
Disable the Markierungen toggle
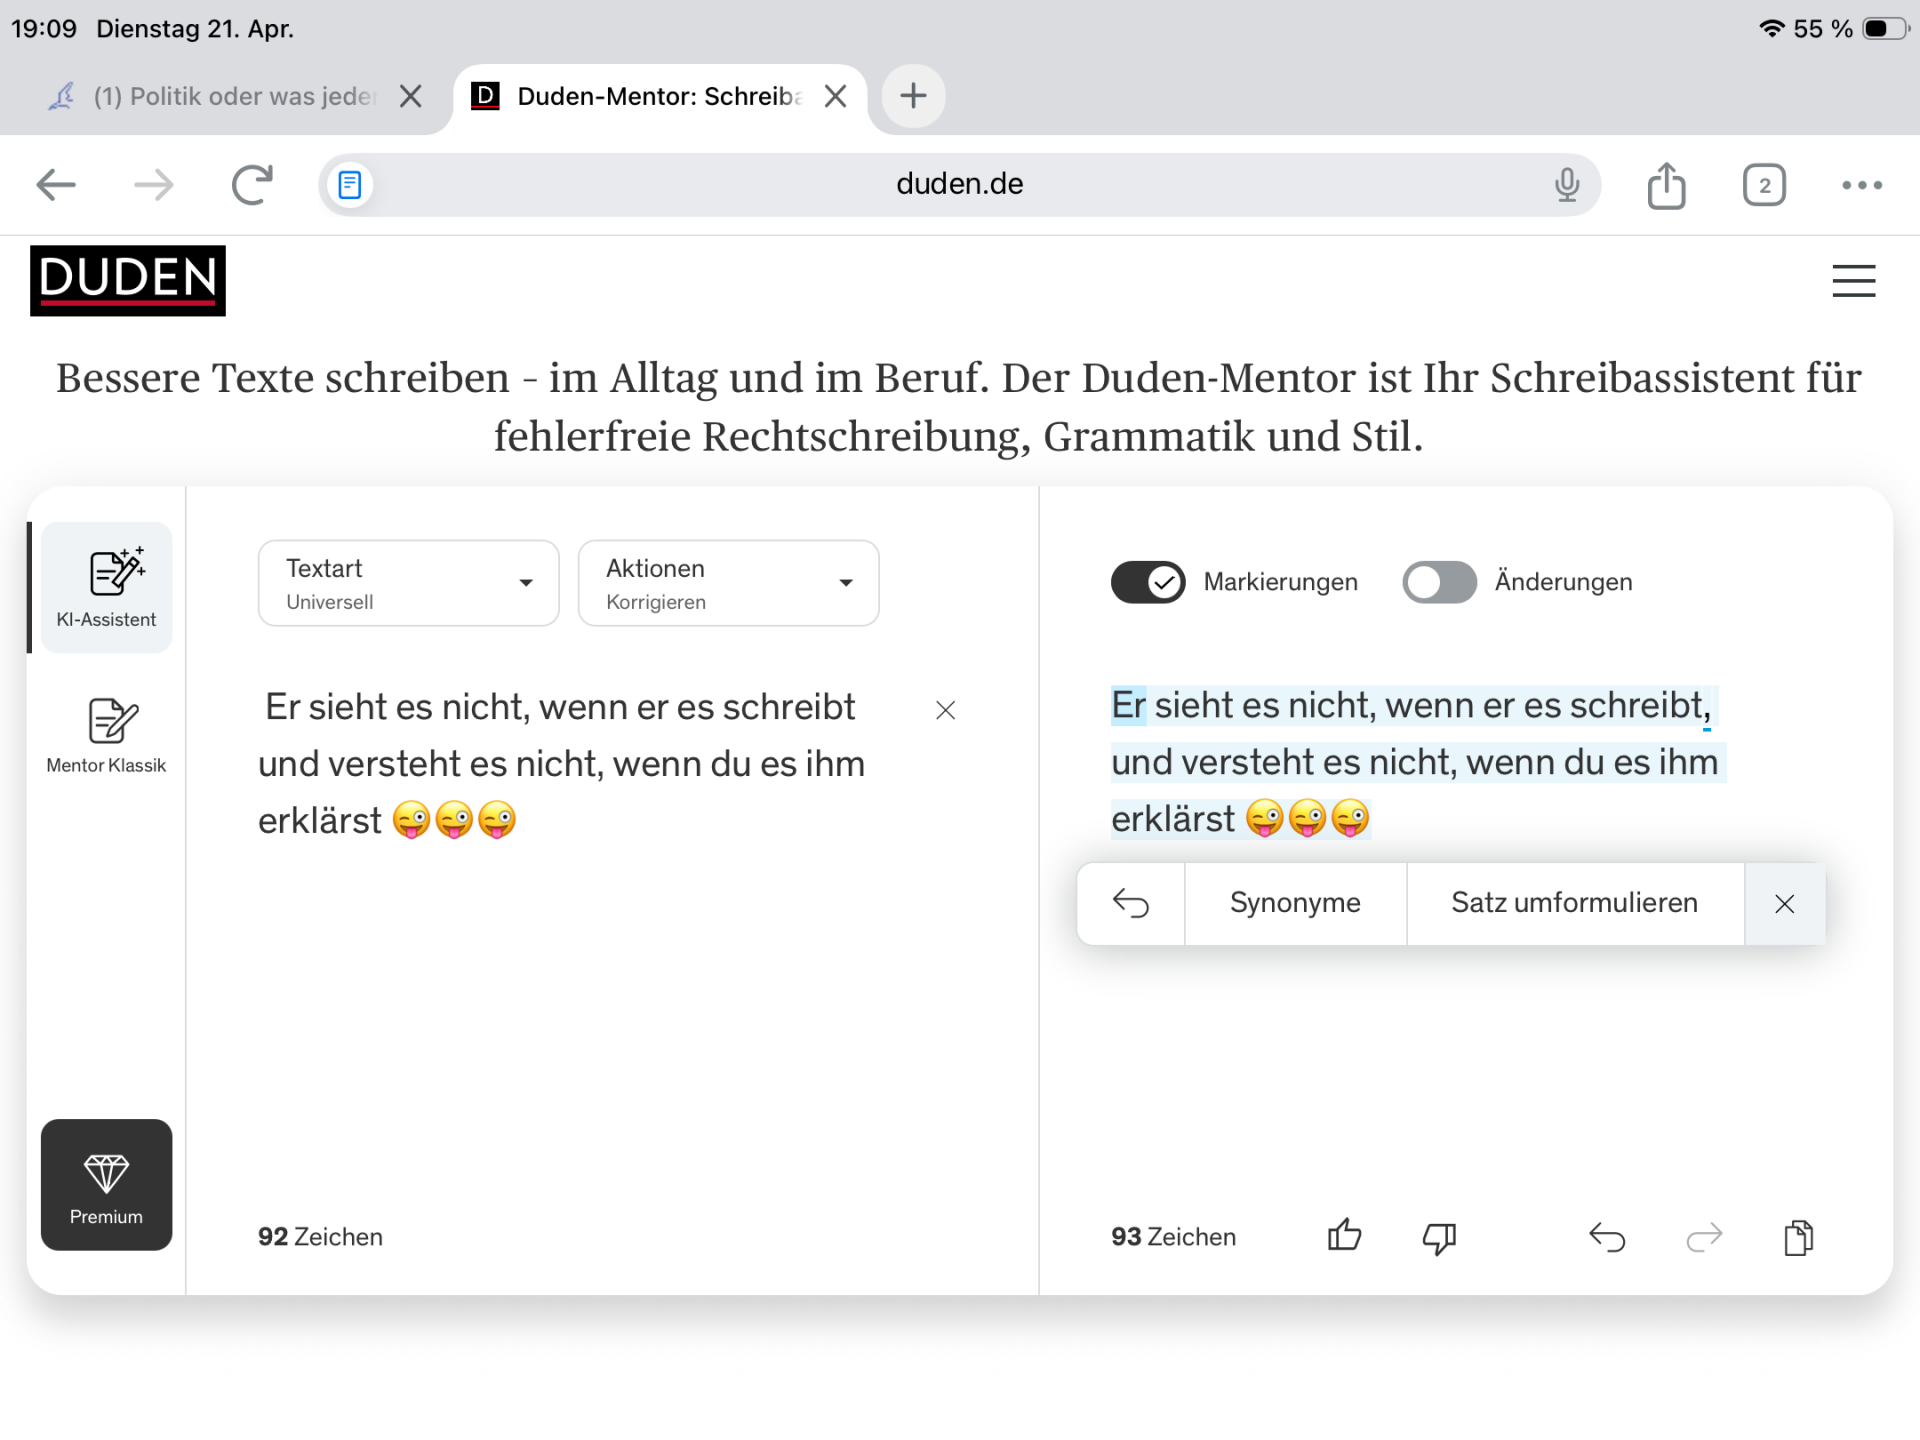pos(1148,582)
